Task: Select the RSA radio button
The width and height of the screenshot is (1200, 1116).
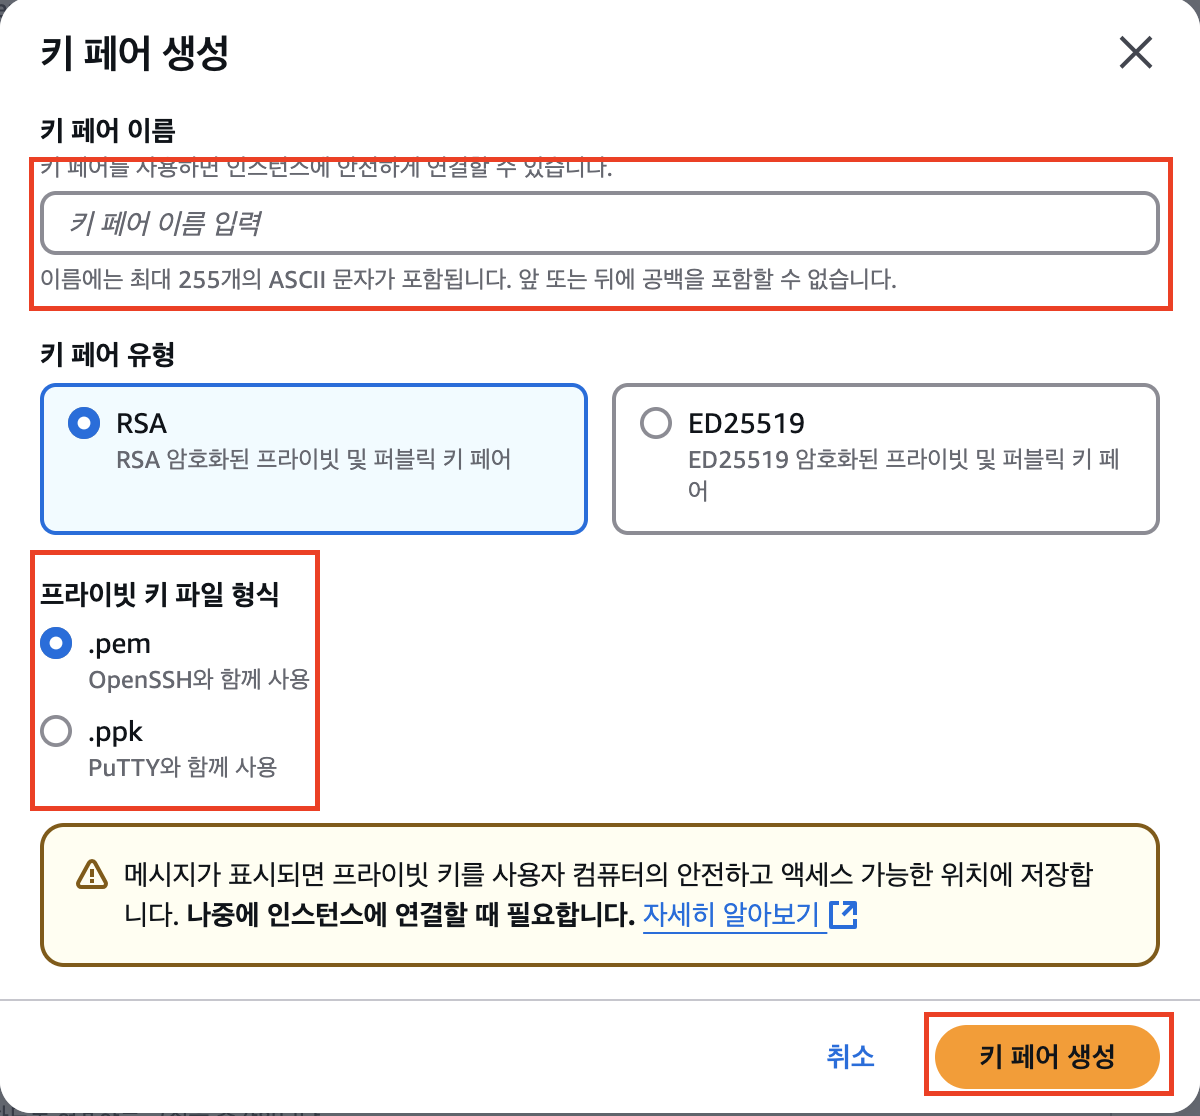Action: click(84, 423)
